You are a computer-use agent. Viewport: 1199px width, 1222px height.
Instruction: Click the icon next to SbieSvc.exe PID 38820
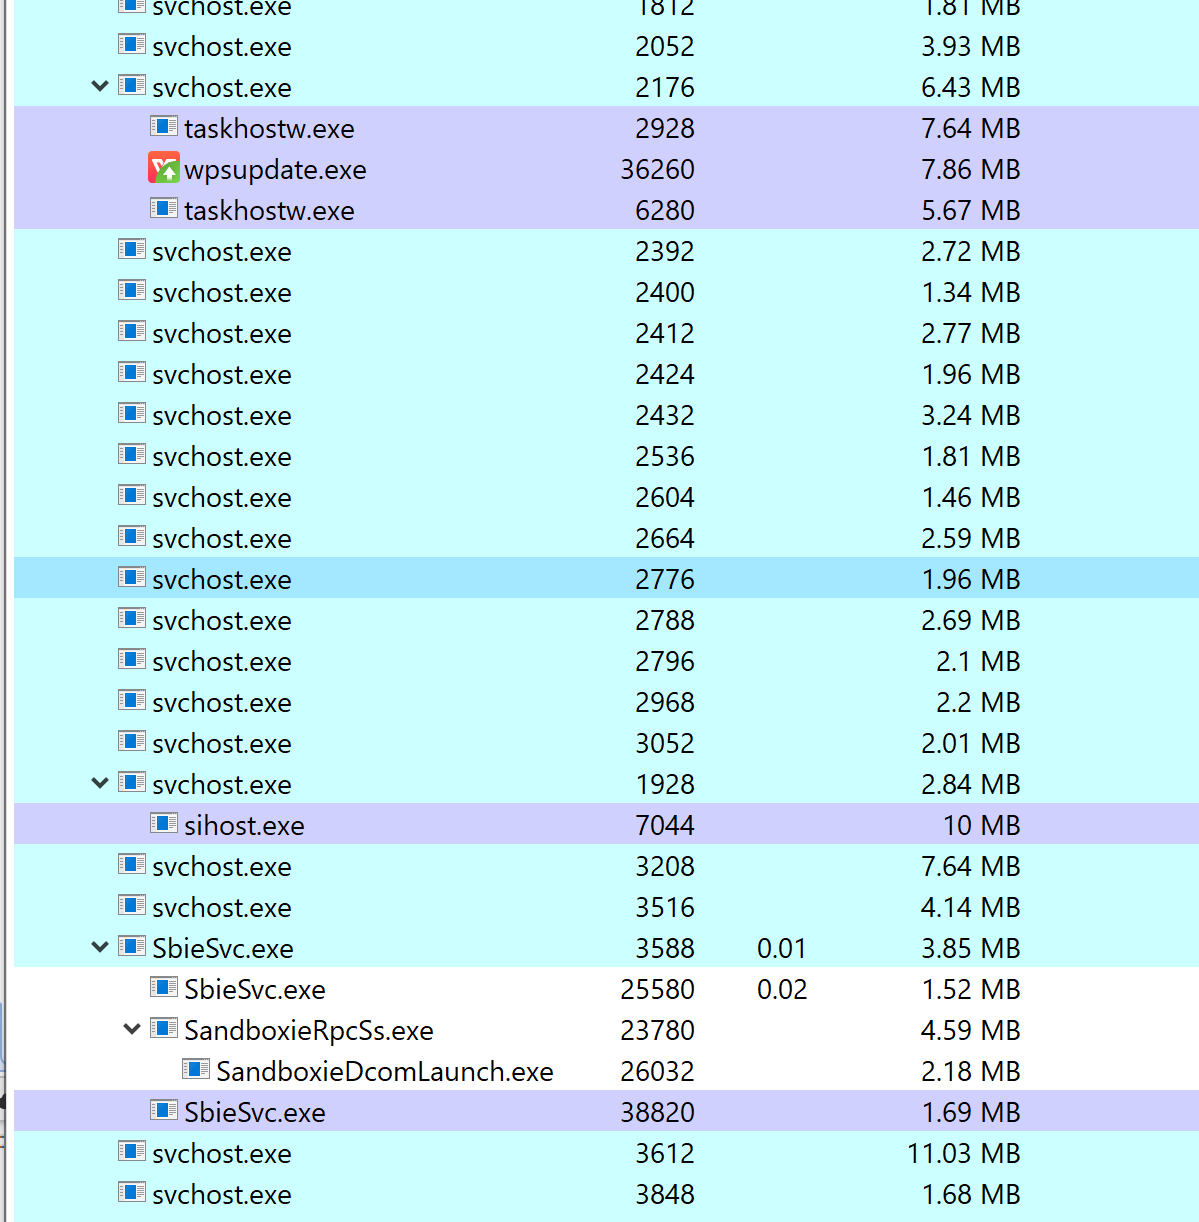(x=162, y=1110)
